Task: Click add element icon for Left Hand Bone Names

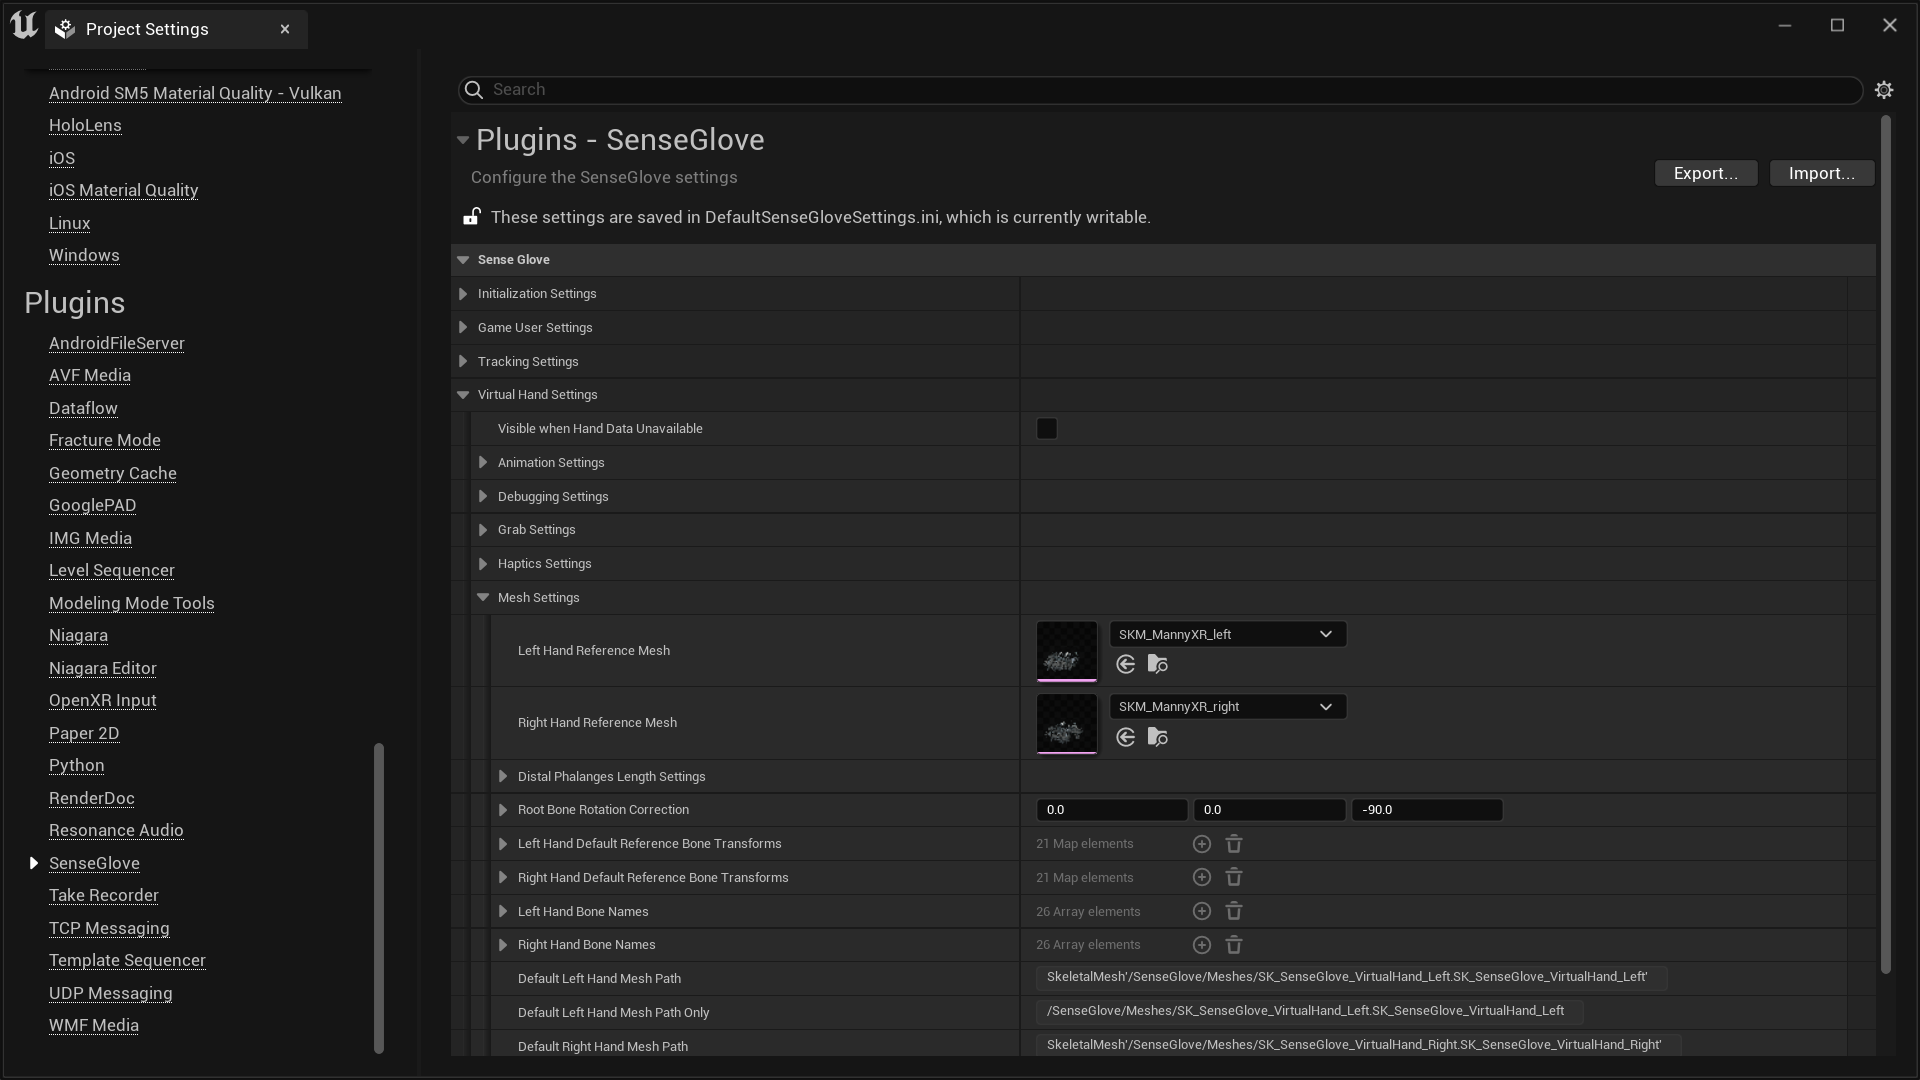Action: click(1200, 910)
